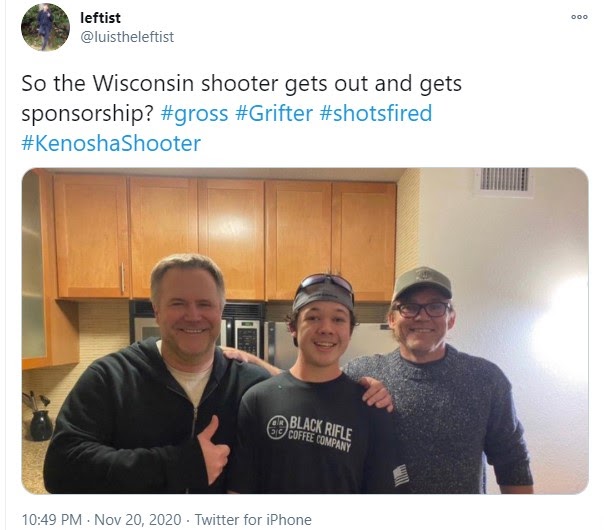Image resolution: width=604 pixels, height=530 pixels.
Task: Click the leftist display name
Action: tap(100, 18)
